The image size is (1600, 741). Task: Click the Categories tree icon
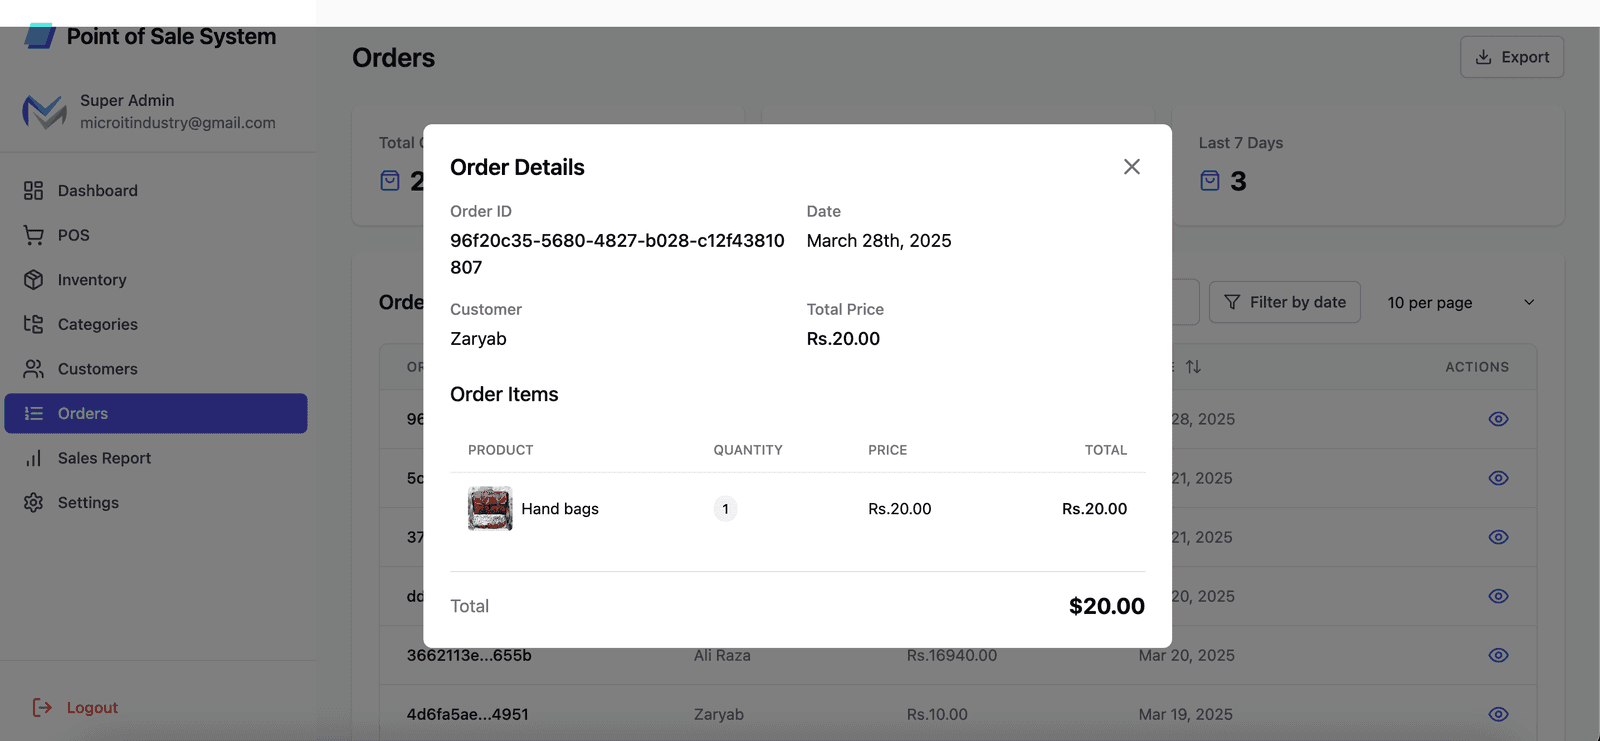click(x=34, y=324)
